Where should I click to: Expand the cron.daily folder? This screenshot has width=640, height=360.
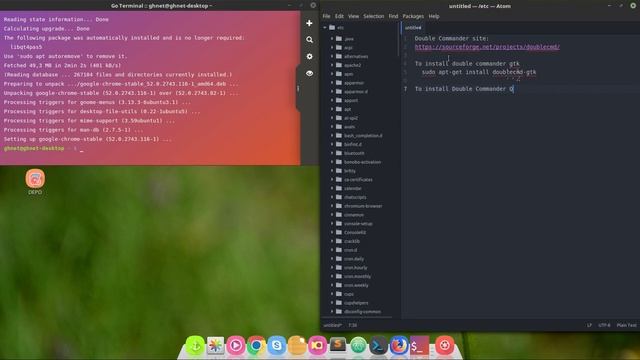click(332, 259)
